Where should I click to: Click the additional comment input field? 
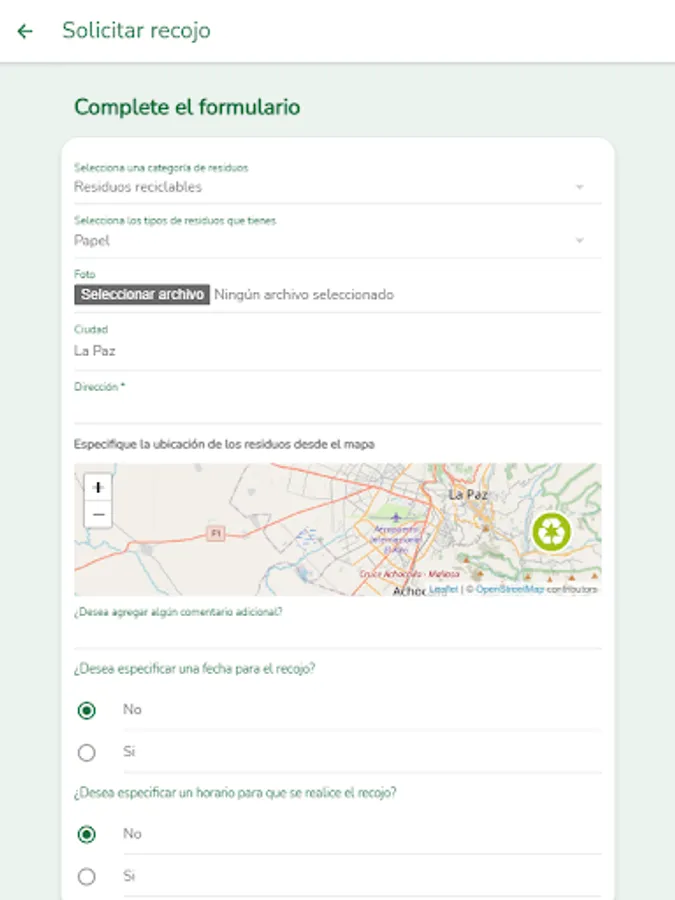click(x=337, y=633)
